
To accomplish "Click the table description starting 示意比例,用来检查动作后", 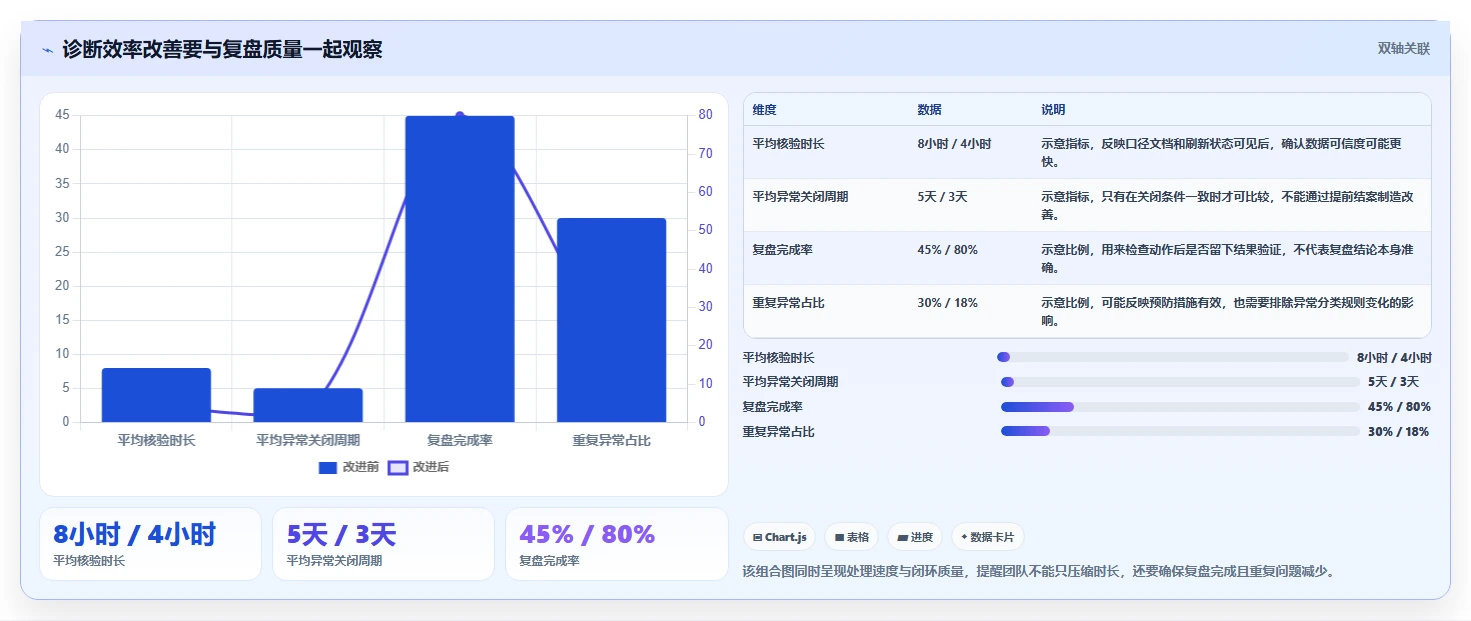I will point(1227,259).
